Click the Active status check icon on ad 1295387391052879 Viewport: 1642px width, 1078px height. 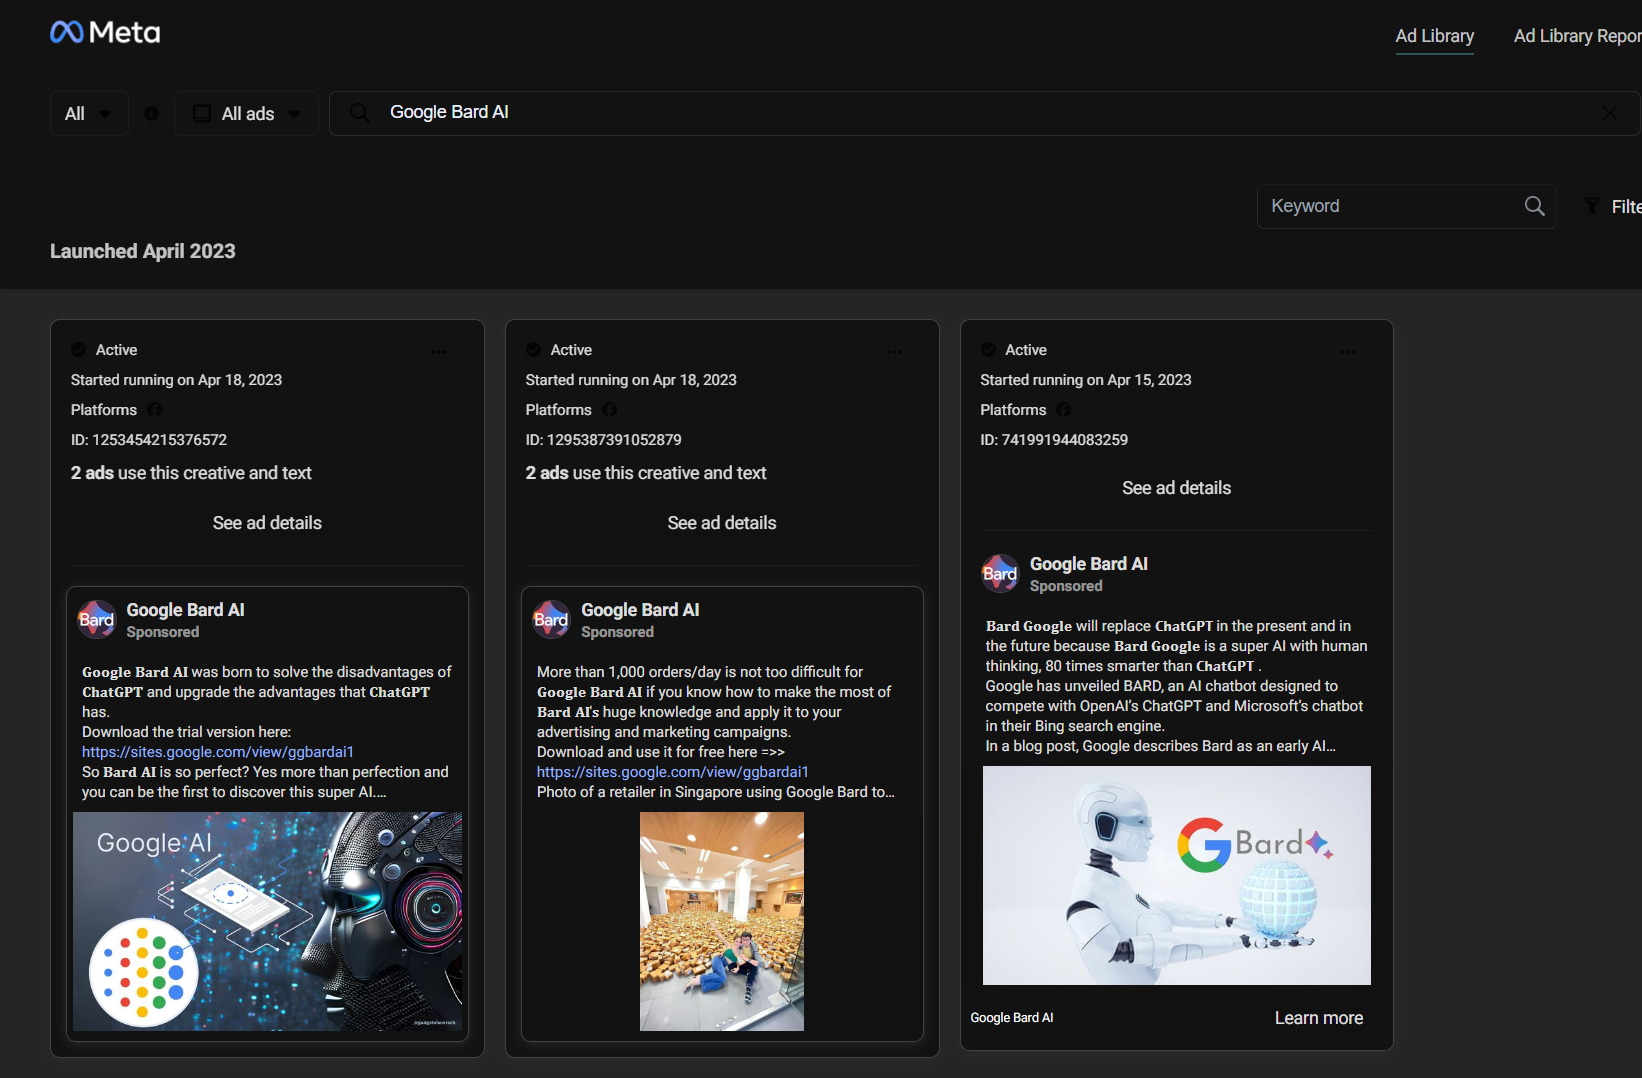tap(533, 350)
